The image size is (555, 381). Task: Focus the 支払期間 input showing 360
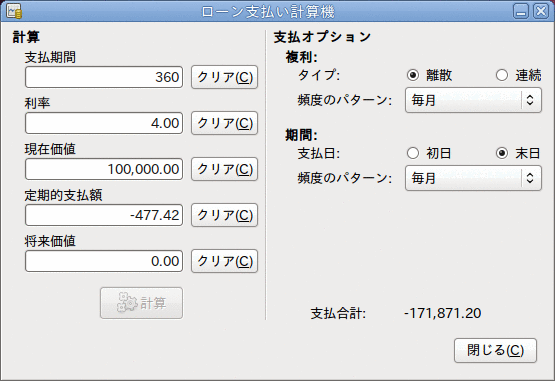click(x=104, y=77)
